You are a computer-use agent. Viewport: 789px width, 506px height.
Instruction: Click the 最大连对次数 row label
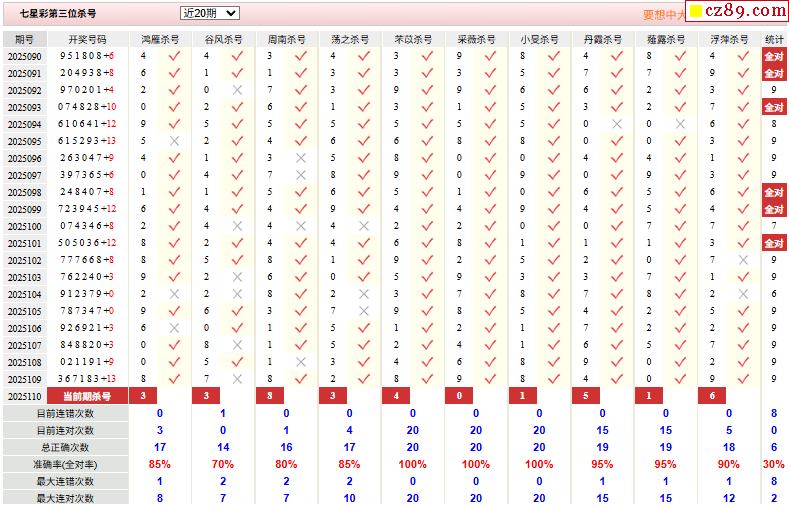click(x=65, y=498)
